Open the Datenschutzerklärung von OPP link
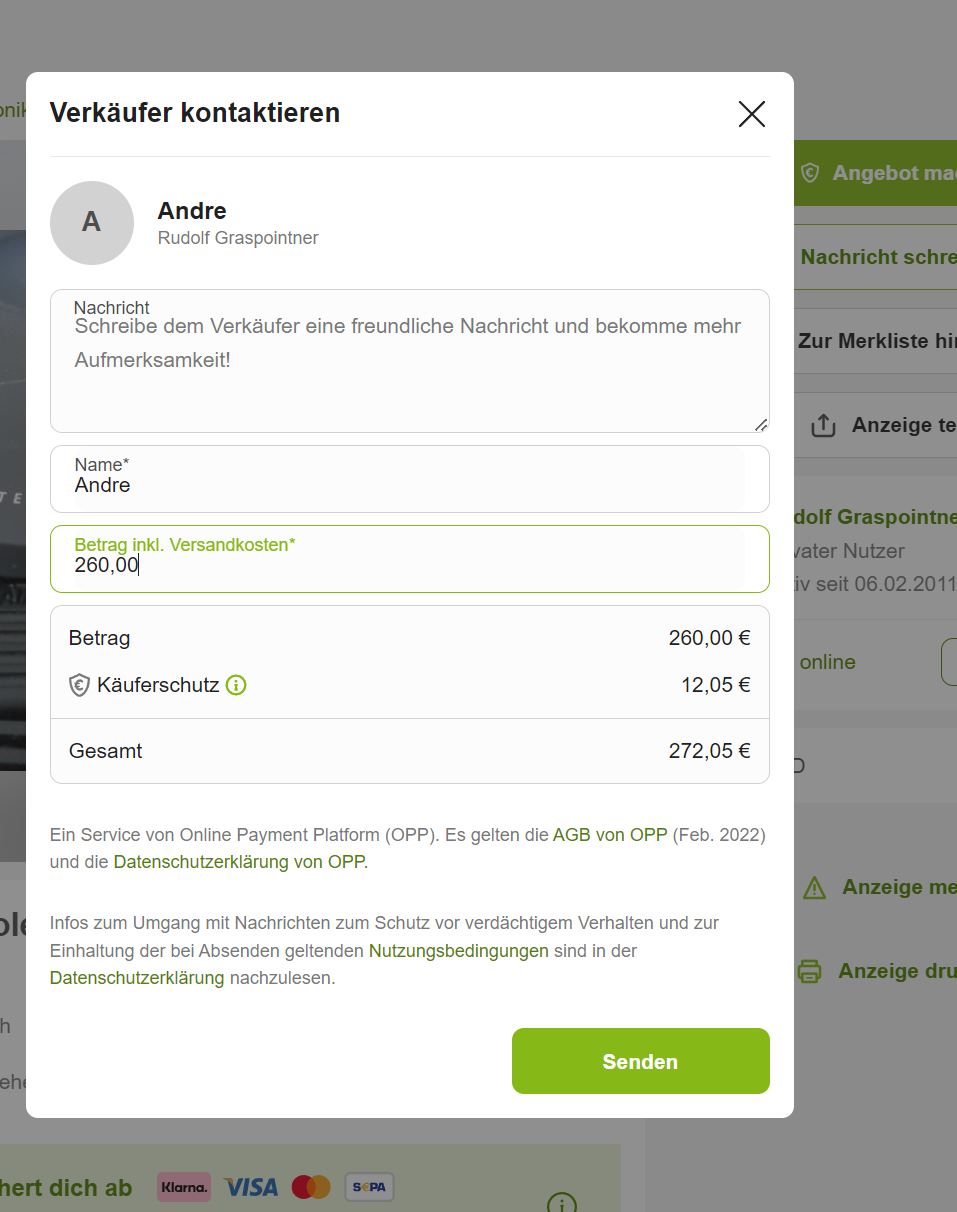Screen dimensions: 957x1212 240,861
